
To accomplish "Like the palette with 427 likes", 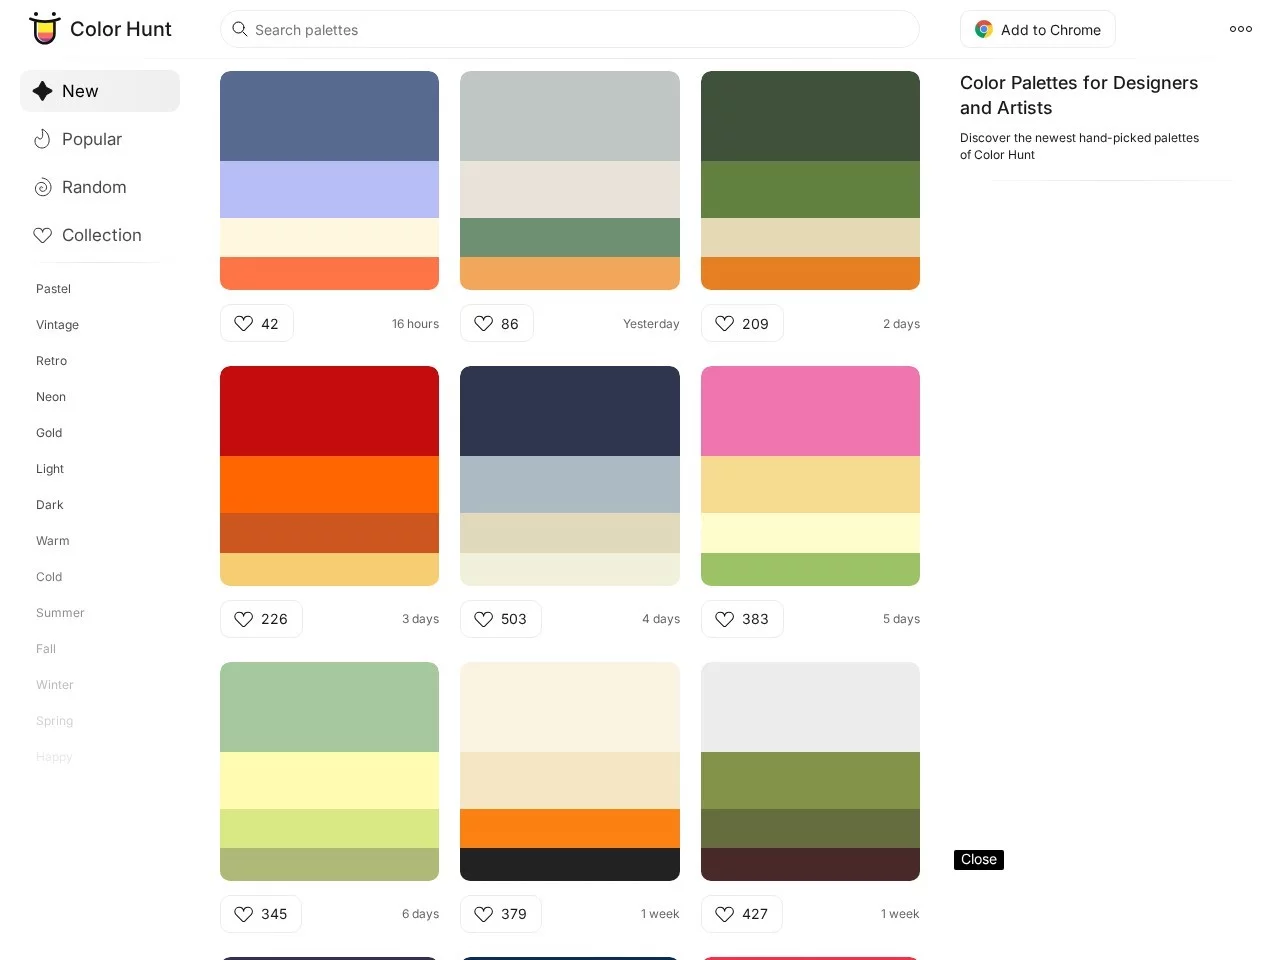I will [724, 913].
